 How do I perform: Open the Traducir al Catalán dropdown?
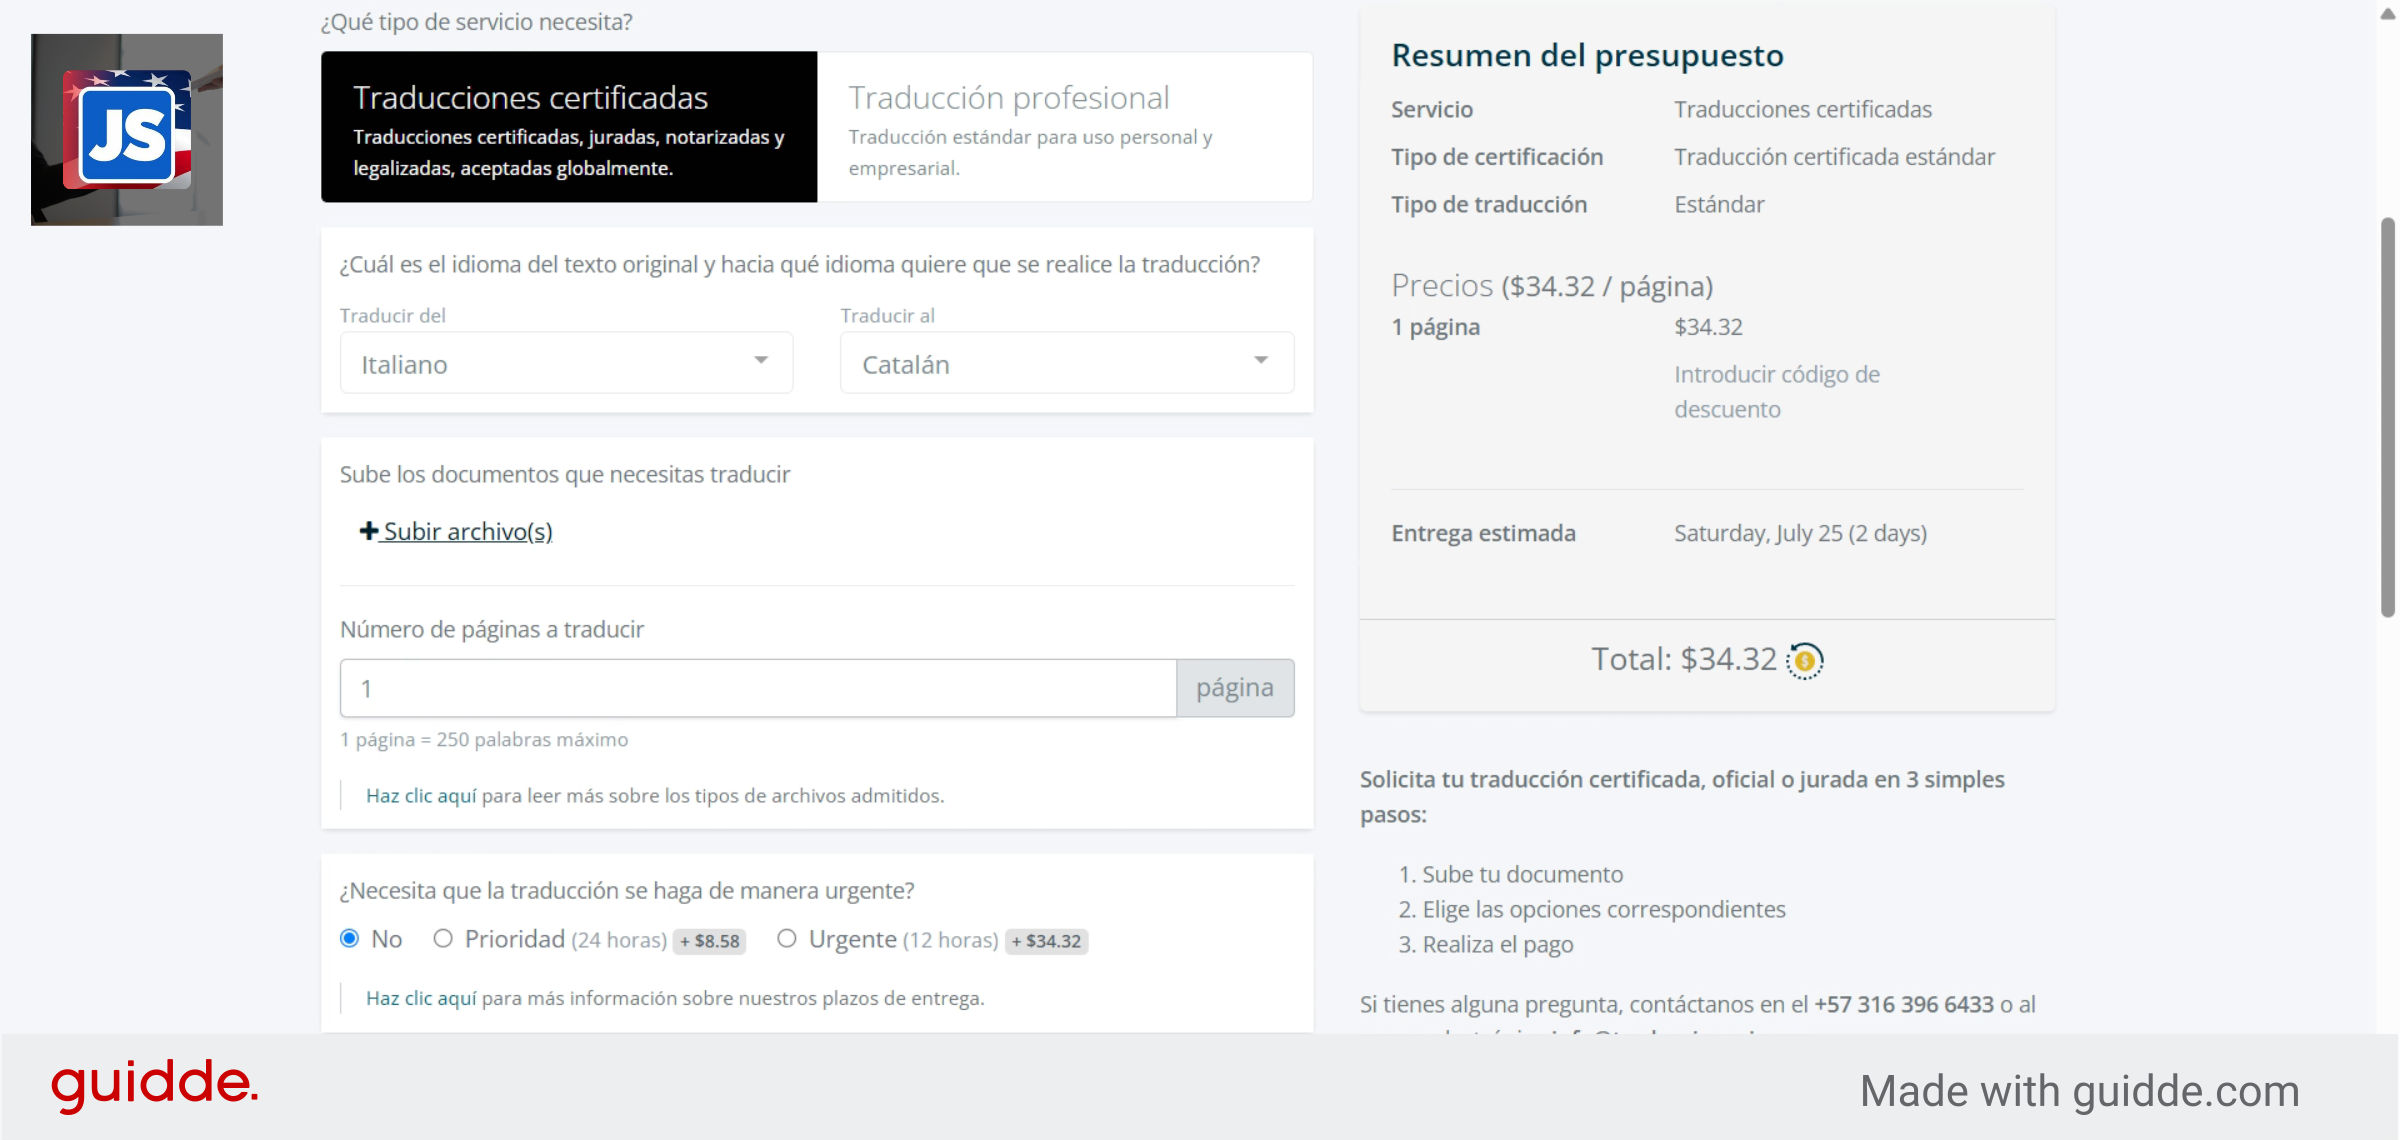tap(1067, 363)
